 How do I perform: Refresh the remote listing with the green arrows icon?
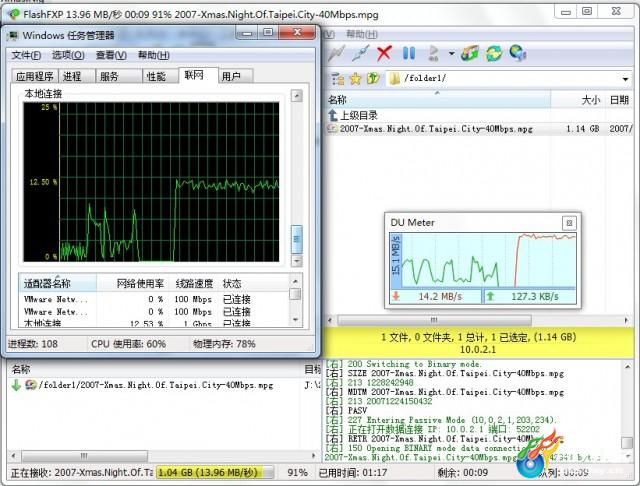point(494,53)
